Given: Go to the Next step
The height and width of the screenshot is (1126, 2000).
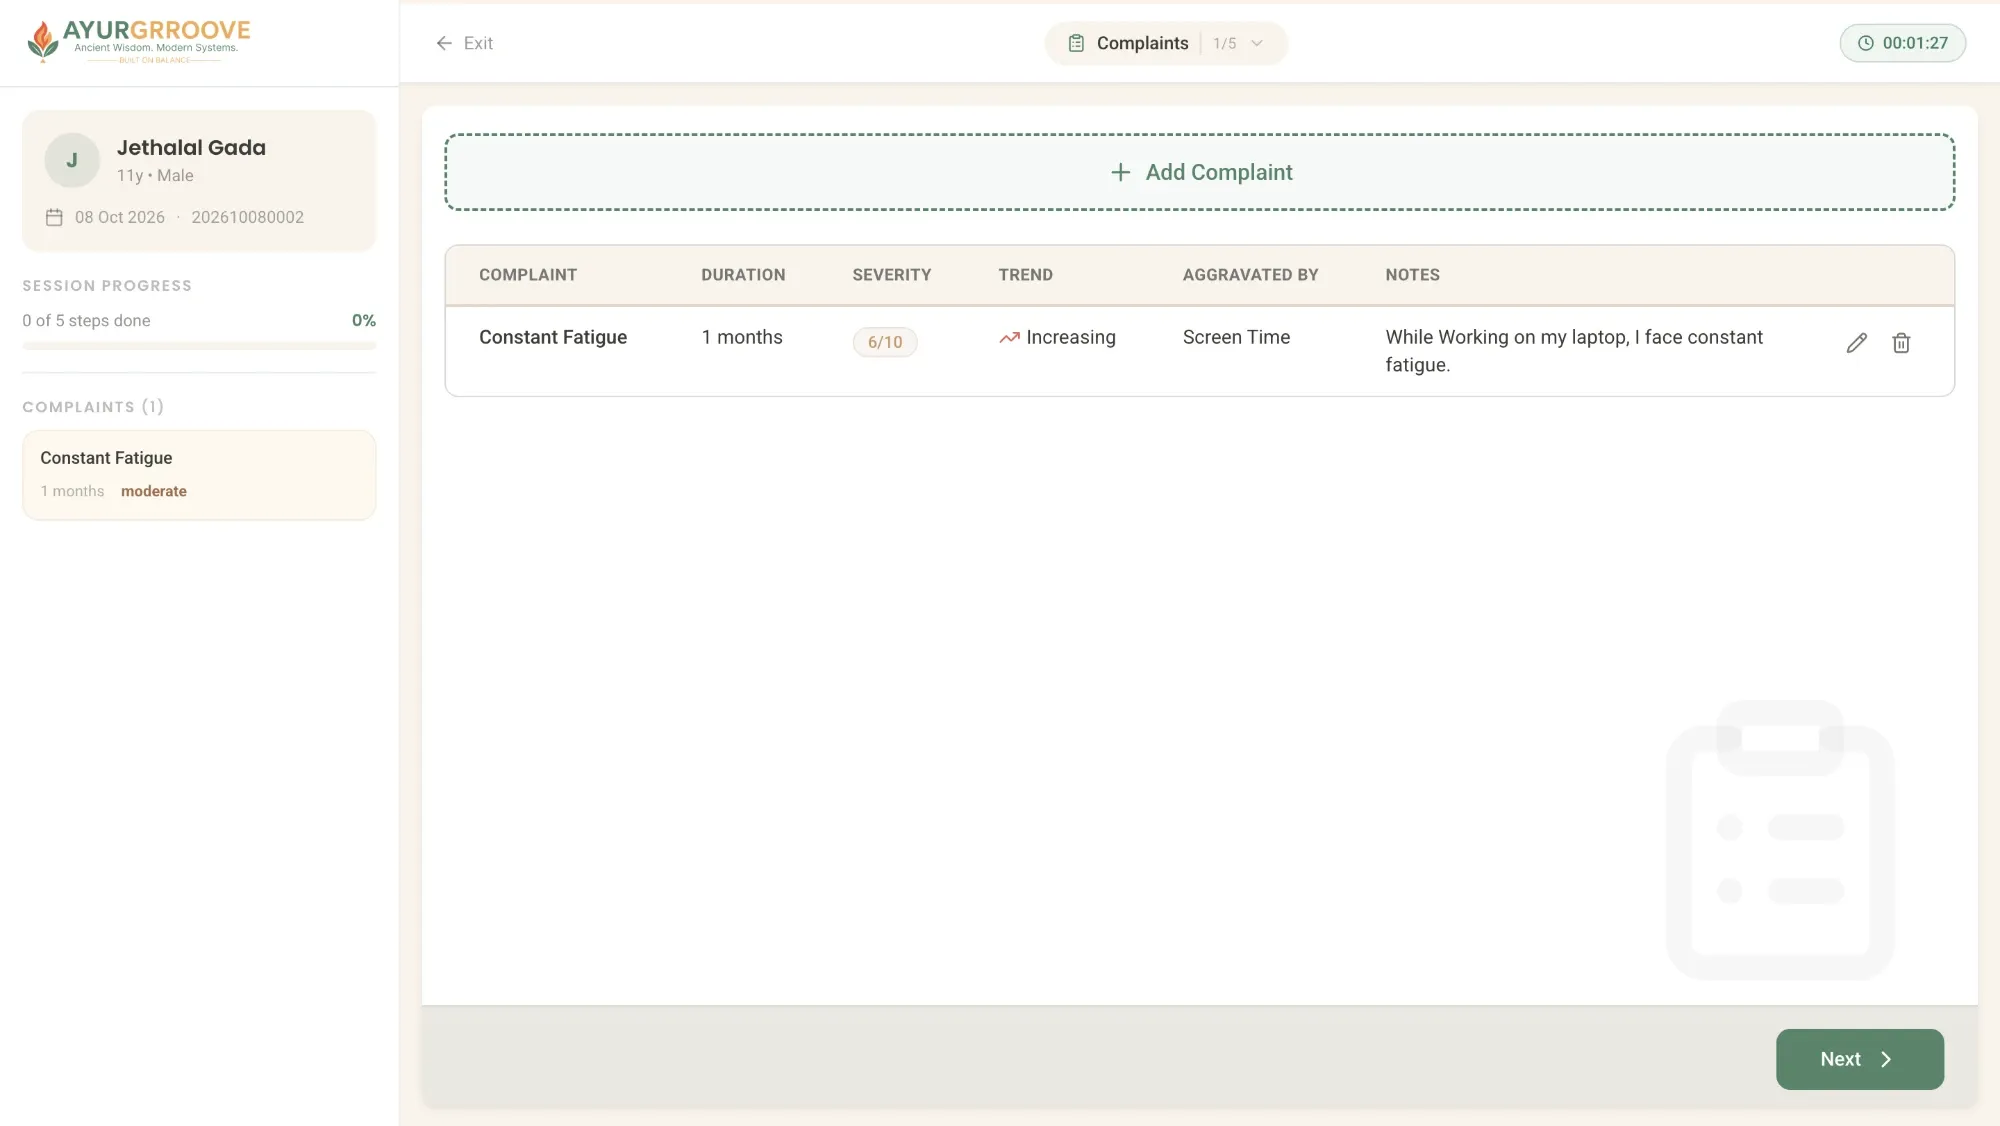Looking at the screenshot, I should [1859, 1059].
